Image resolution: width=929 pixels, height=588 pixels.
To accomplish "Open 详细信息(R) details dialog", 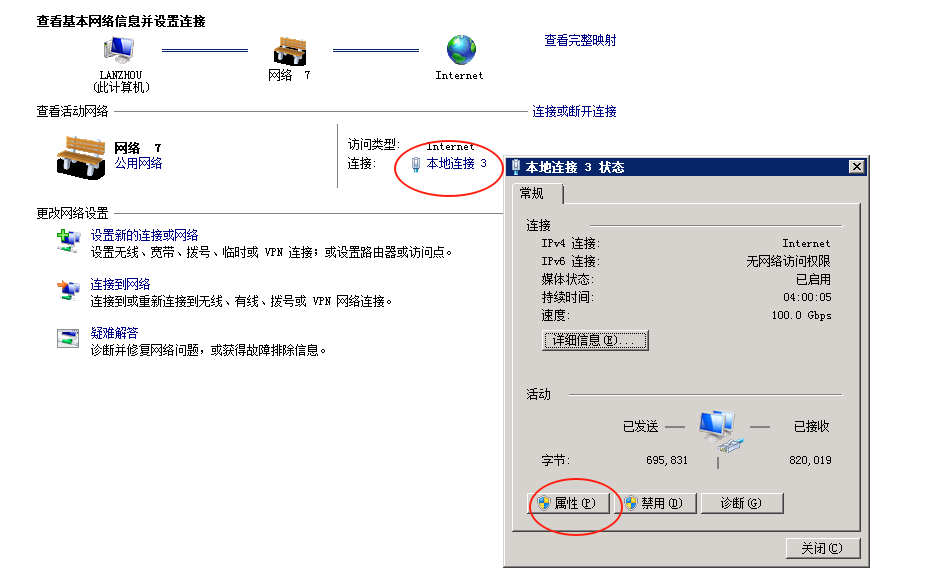I will pyautogui.click(x=594, y=340).
